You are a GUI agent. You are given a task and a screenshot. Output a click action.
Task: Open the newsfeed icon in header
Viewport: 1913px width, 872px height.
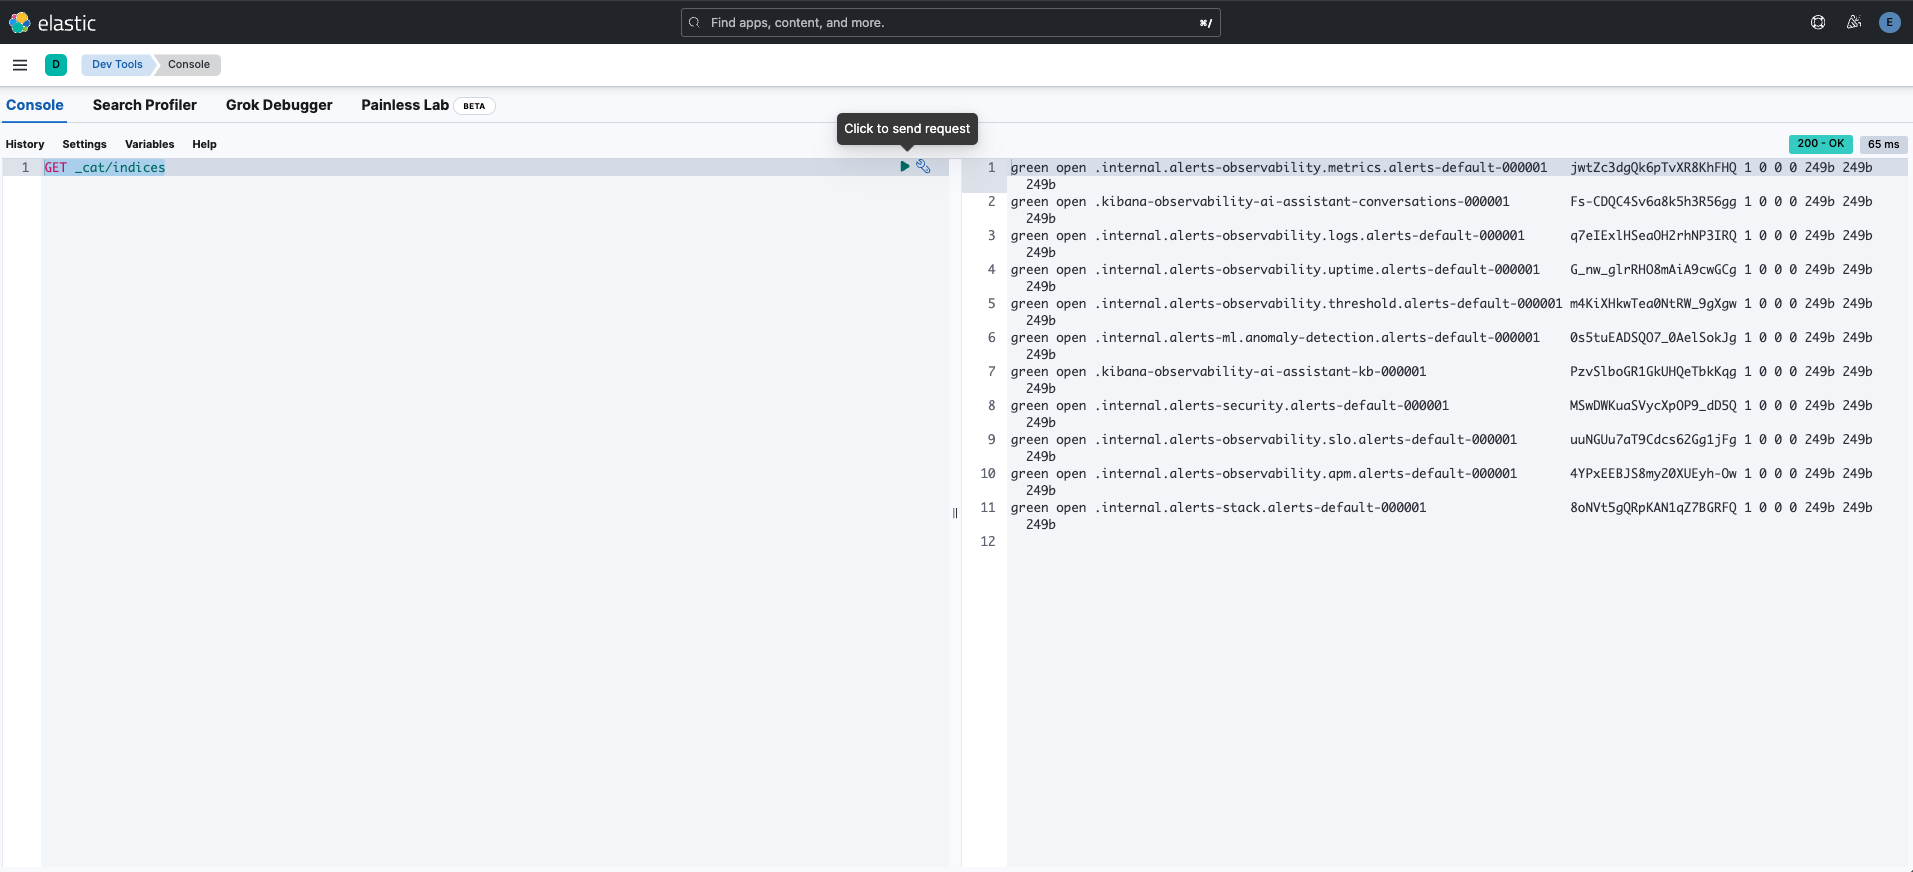pyautogui.click(x=1854, y=22)
